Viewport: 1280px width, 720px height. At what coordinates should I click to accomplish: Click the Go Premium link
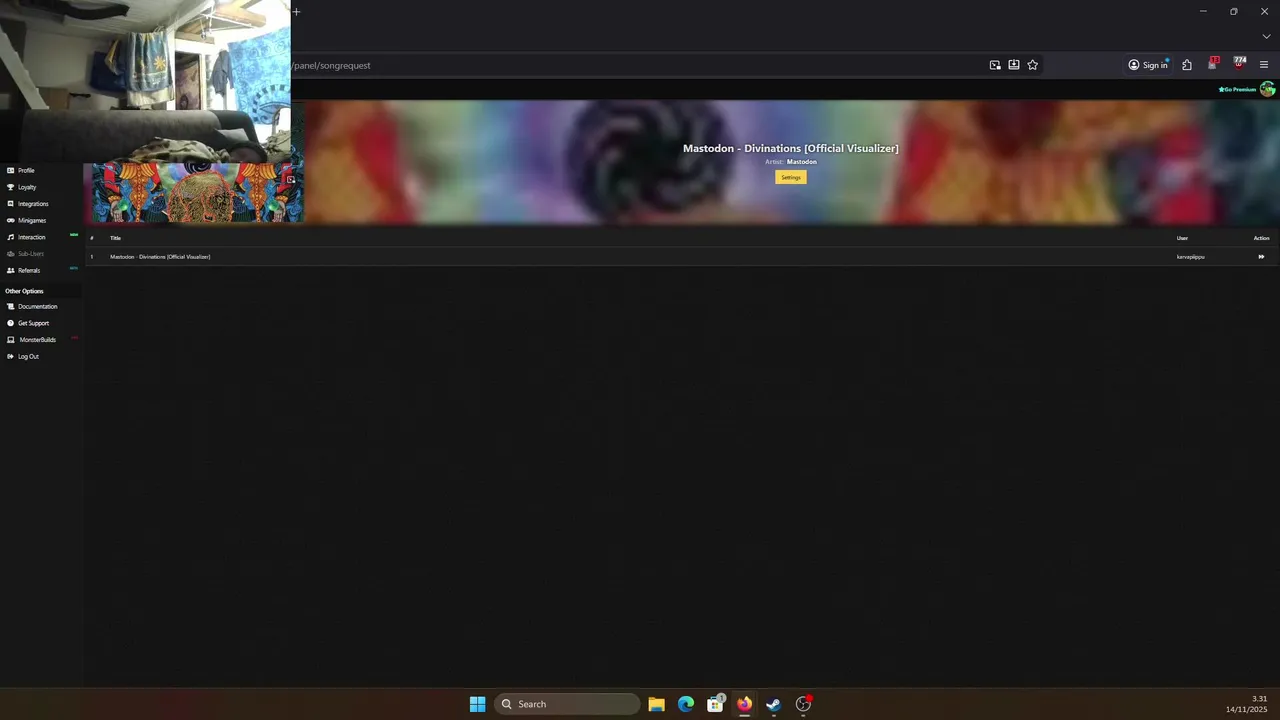click(1237, 89)
